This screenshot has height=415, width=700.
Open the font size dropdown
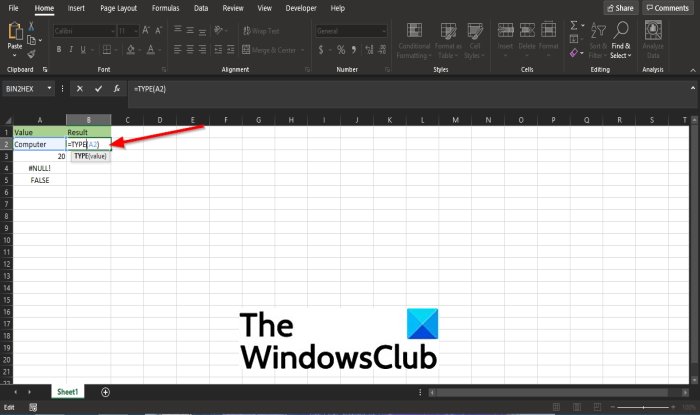[136, 31]
